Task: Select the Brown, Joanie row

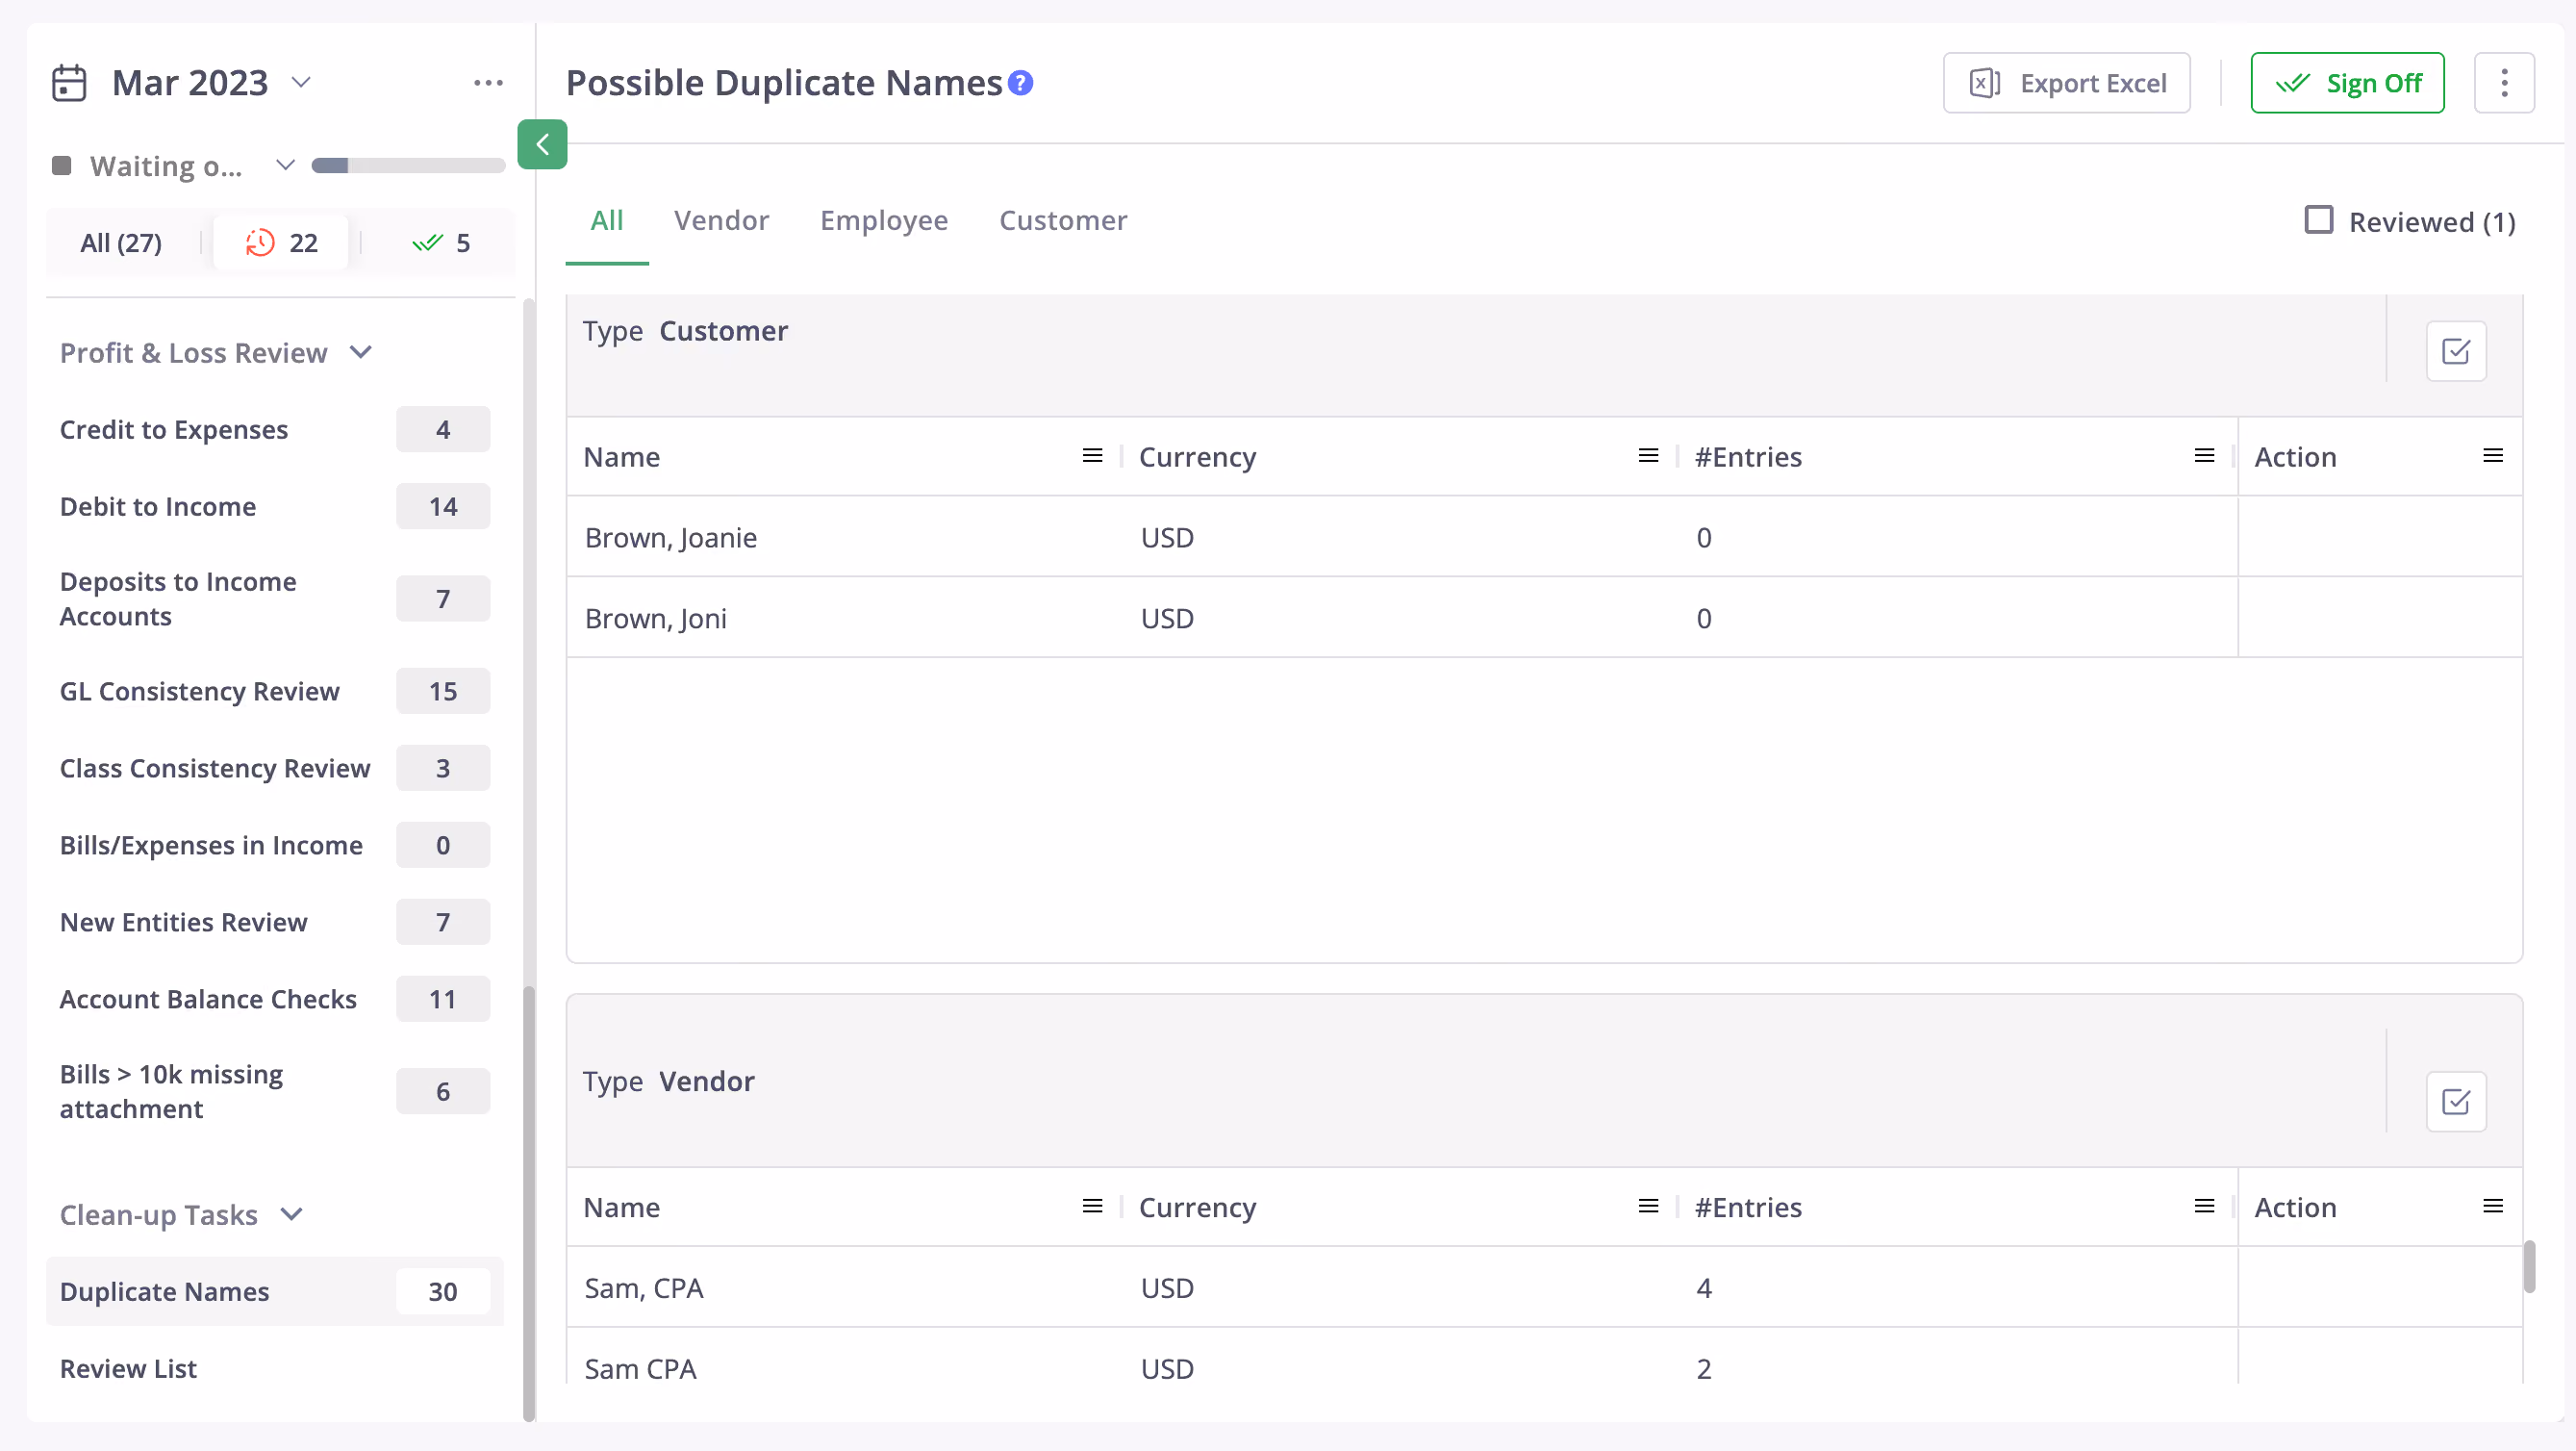Action: pyautogui.click(x=1544, y=537)
